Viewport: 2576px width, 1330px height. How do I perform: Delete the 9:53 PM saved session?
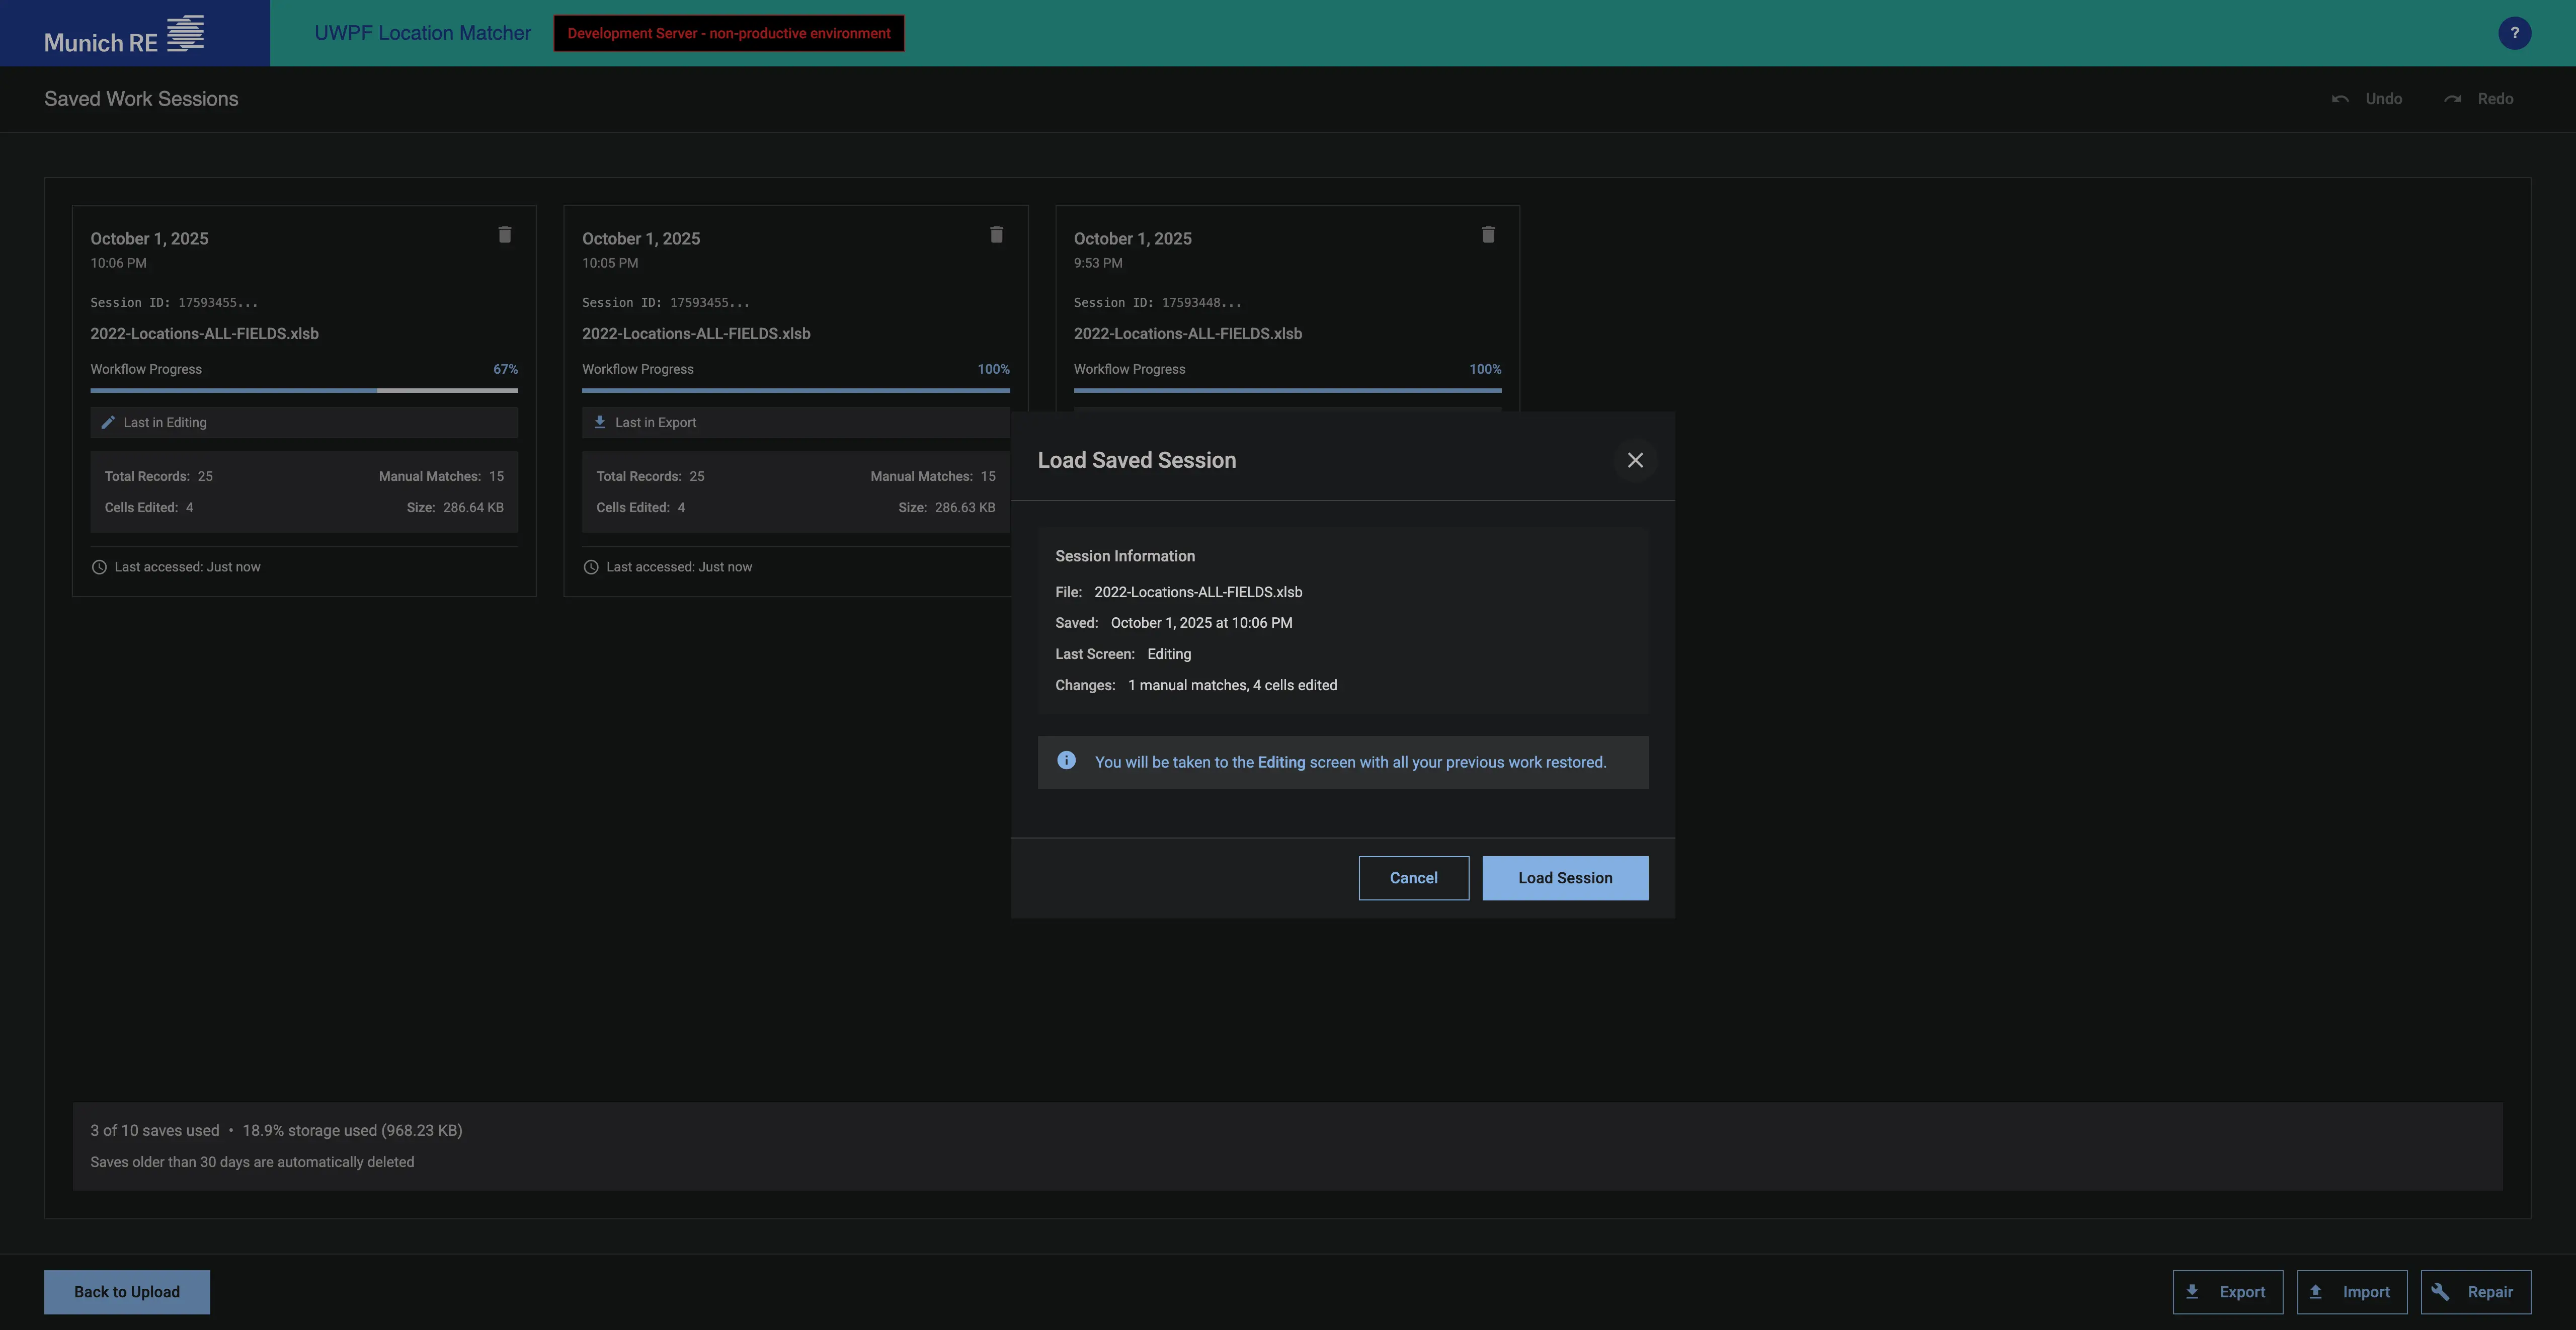(x=1488, y=235)
